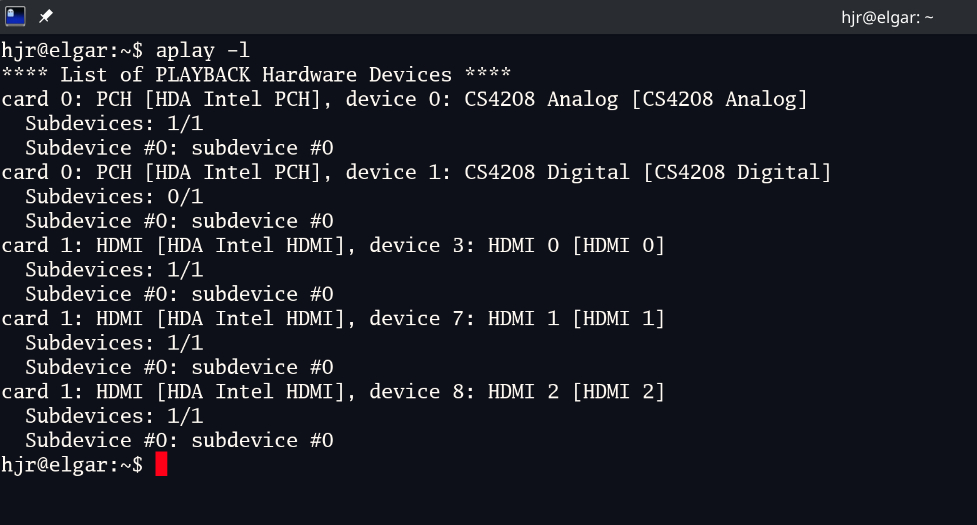
Task: Click the "Subdevices: 0/1" line
Action: click(114, 197)
